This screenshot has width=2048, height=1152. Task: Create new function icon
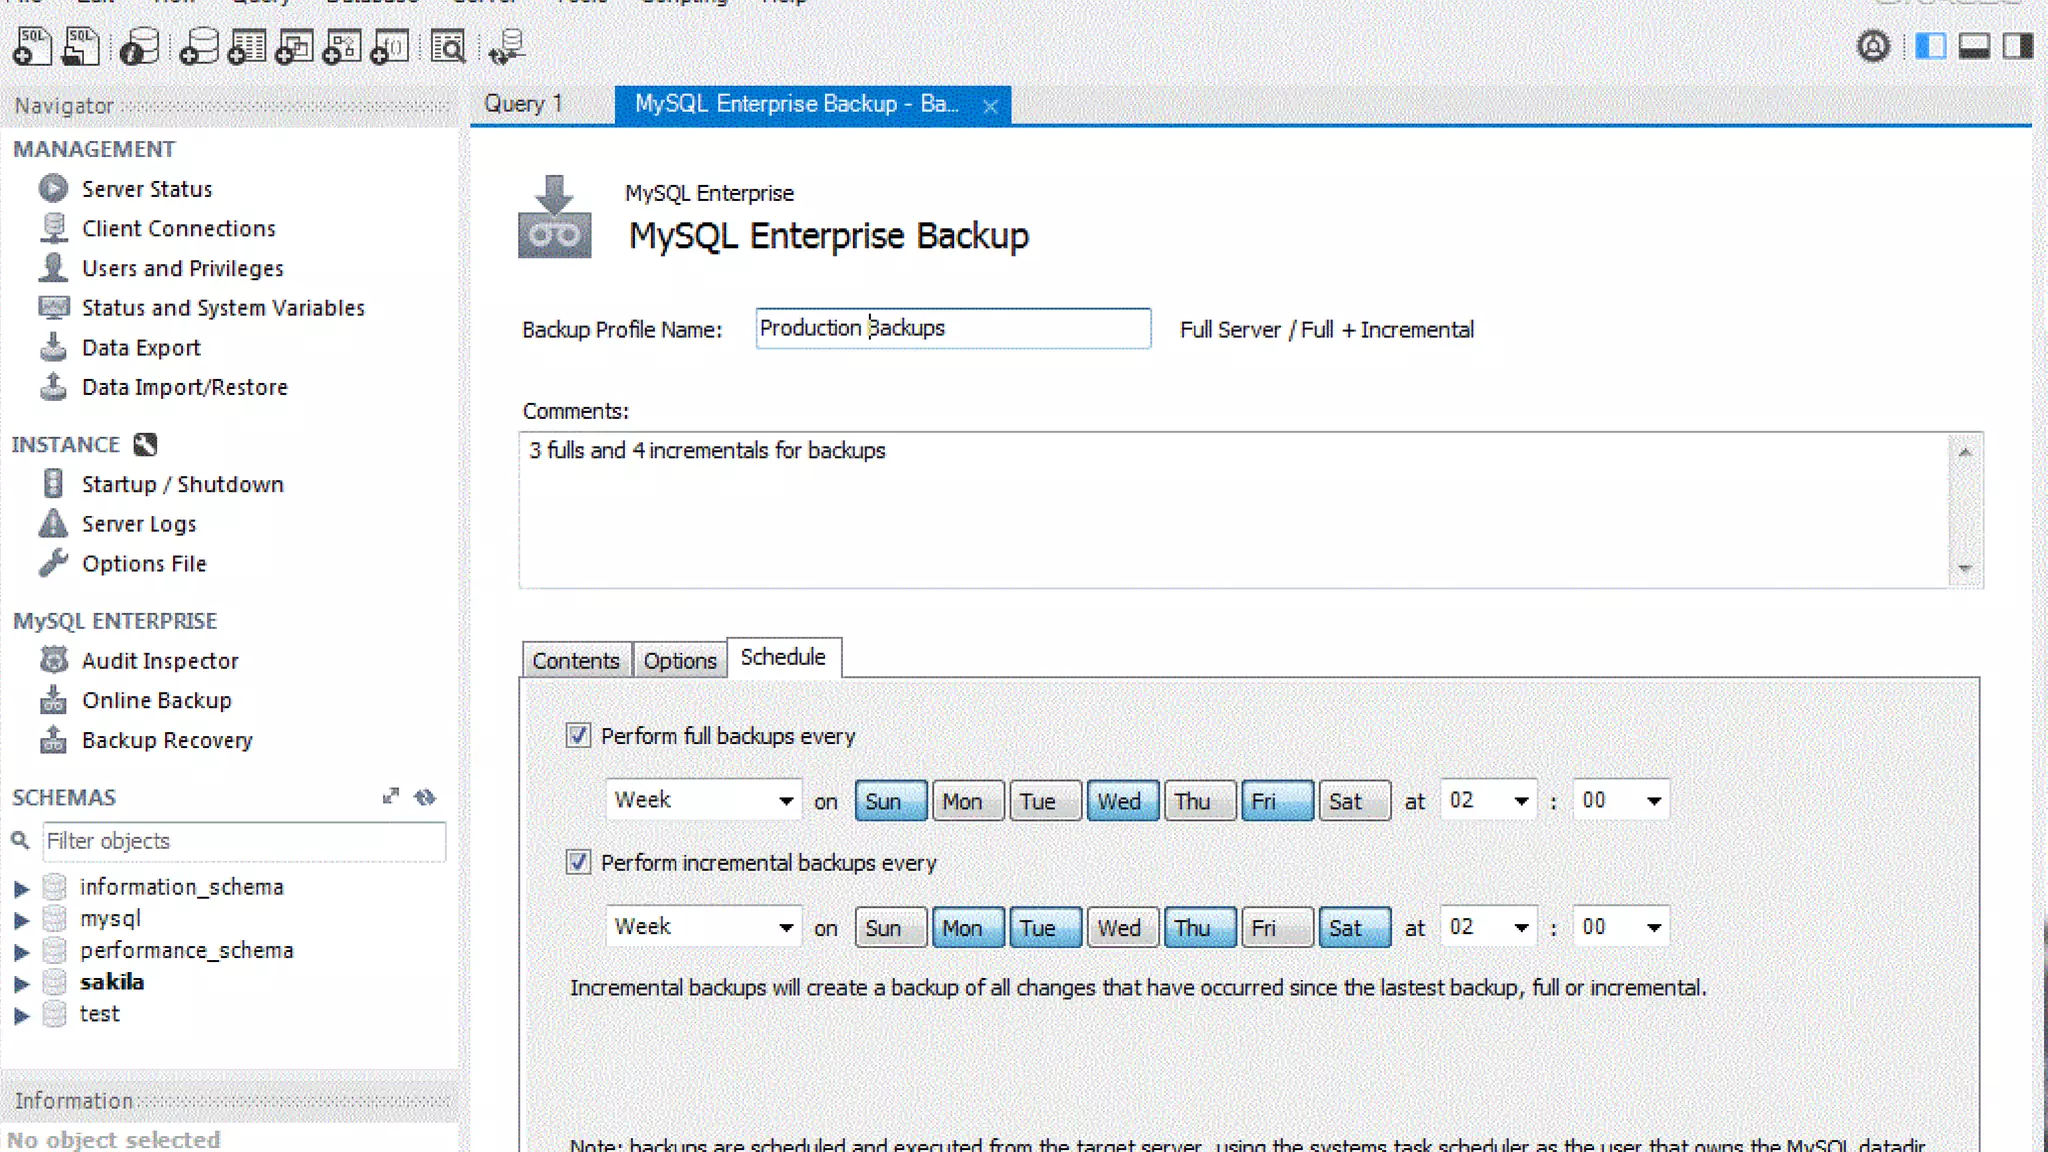coord(390,46)
